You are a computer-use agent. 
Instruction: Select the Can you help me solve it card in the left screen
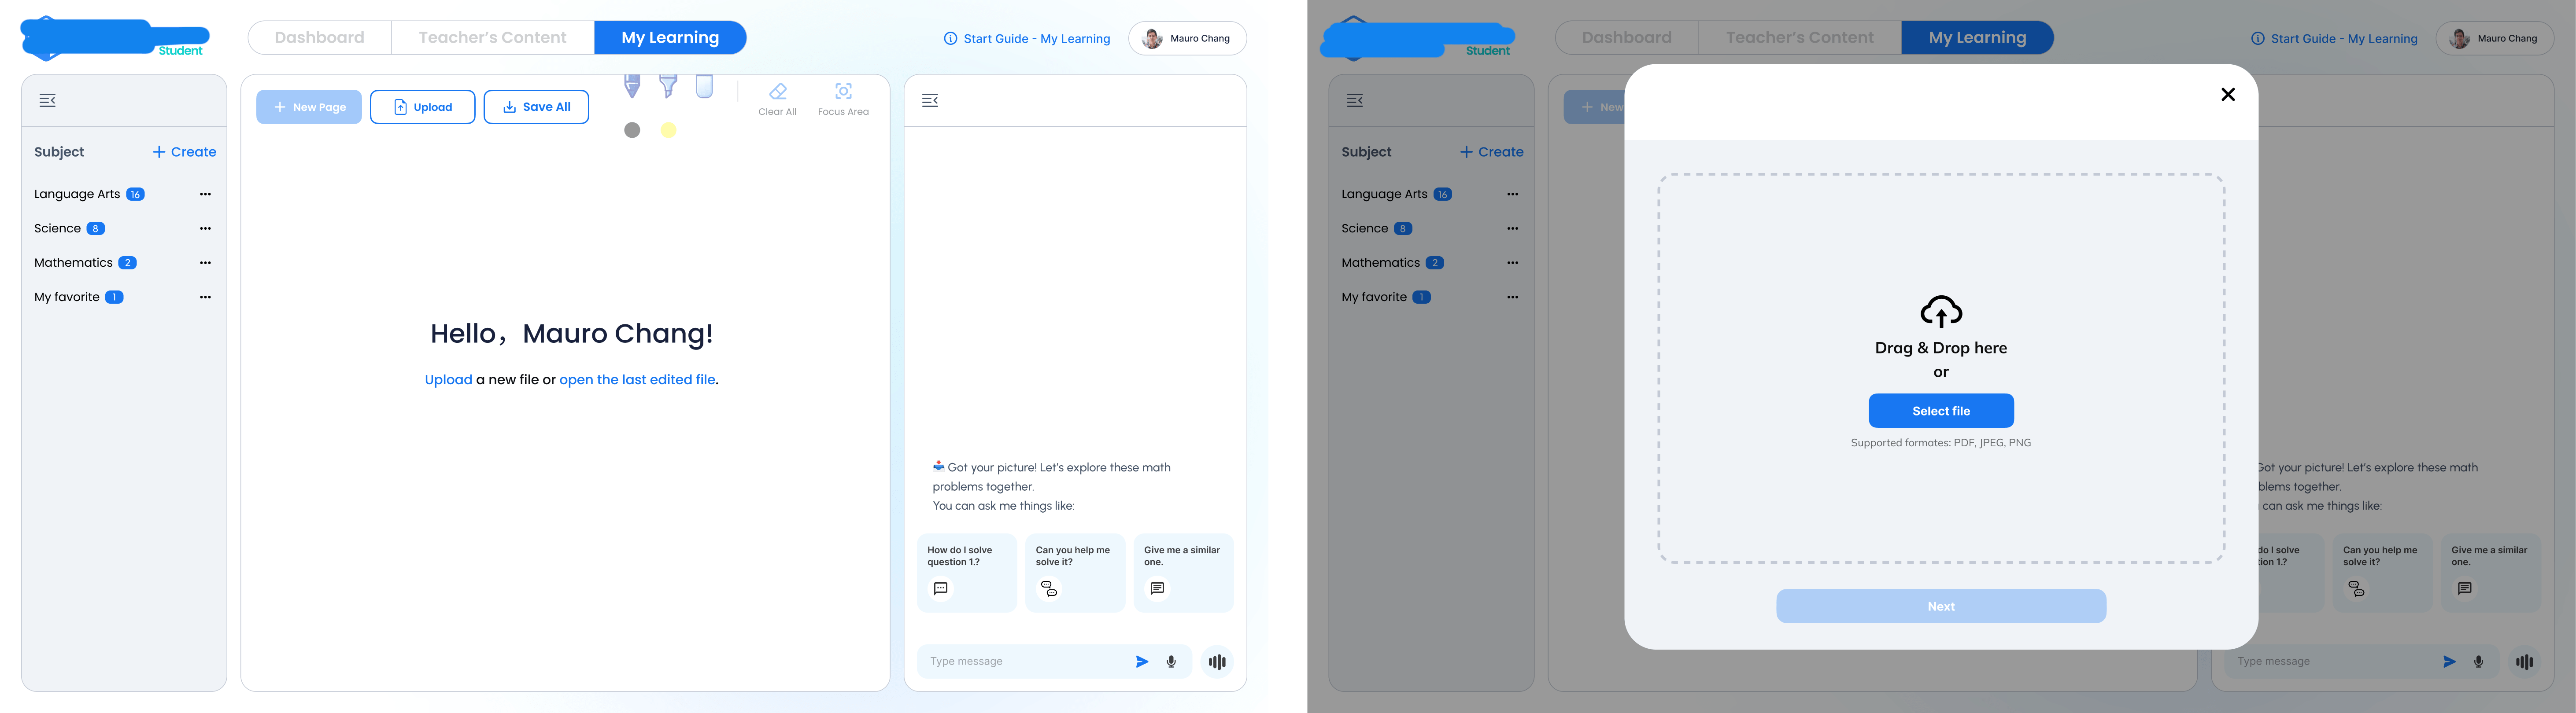click(x=1075, y=573)
